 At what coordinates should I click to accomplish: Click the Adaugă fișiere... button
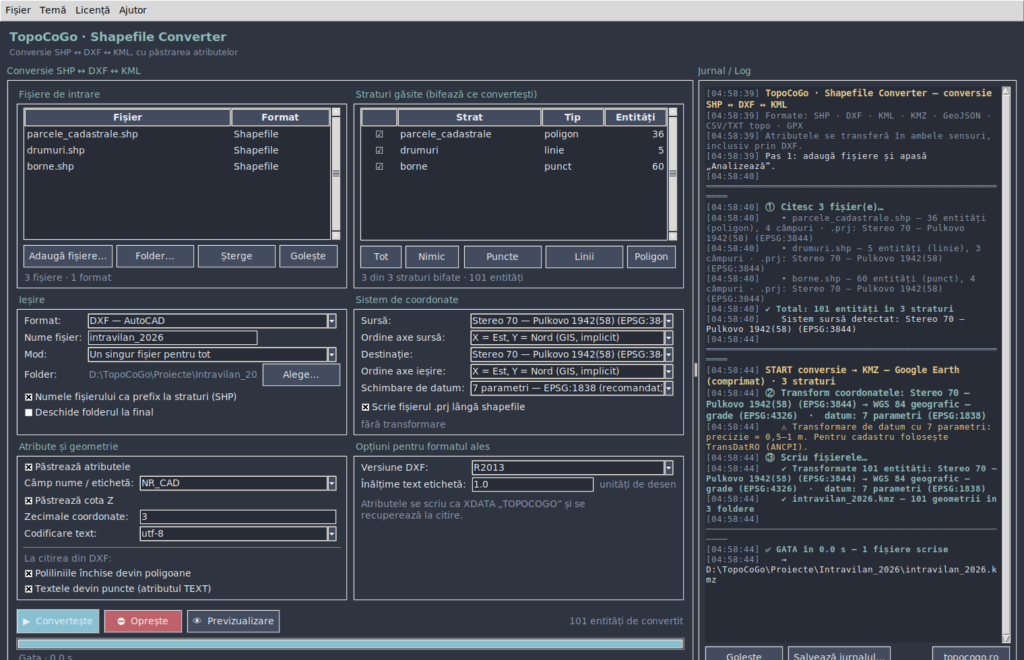(x=67, y=256)
